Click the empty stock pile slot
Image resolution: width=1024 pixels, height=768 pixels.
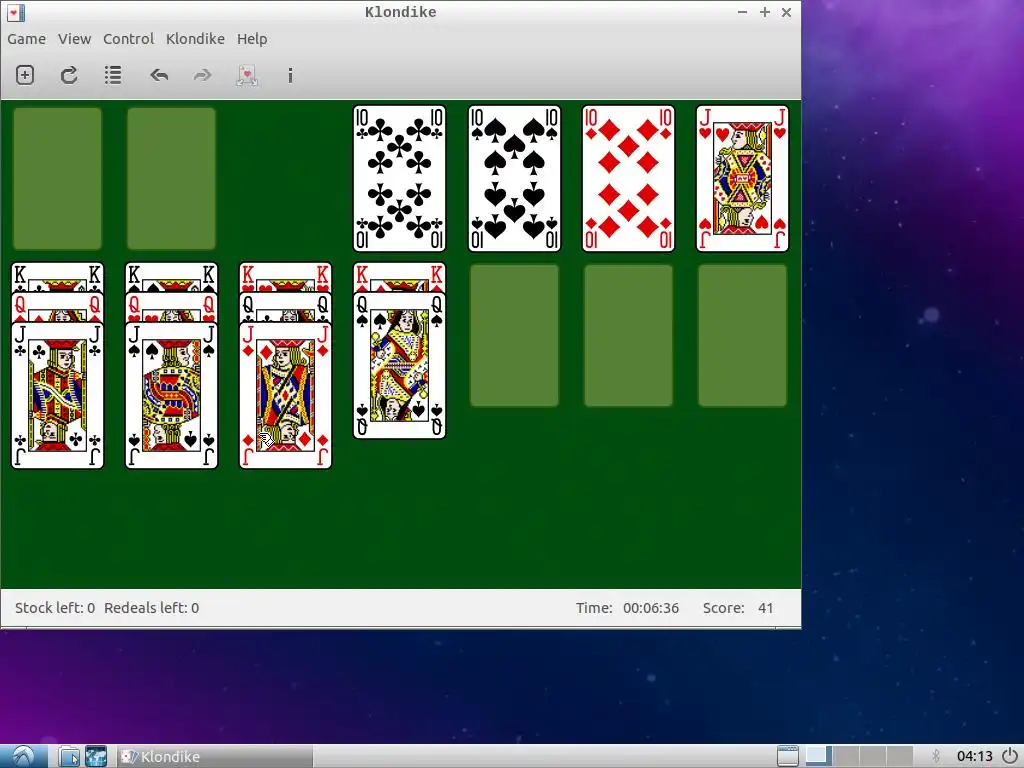(57, 178)
